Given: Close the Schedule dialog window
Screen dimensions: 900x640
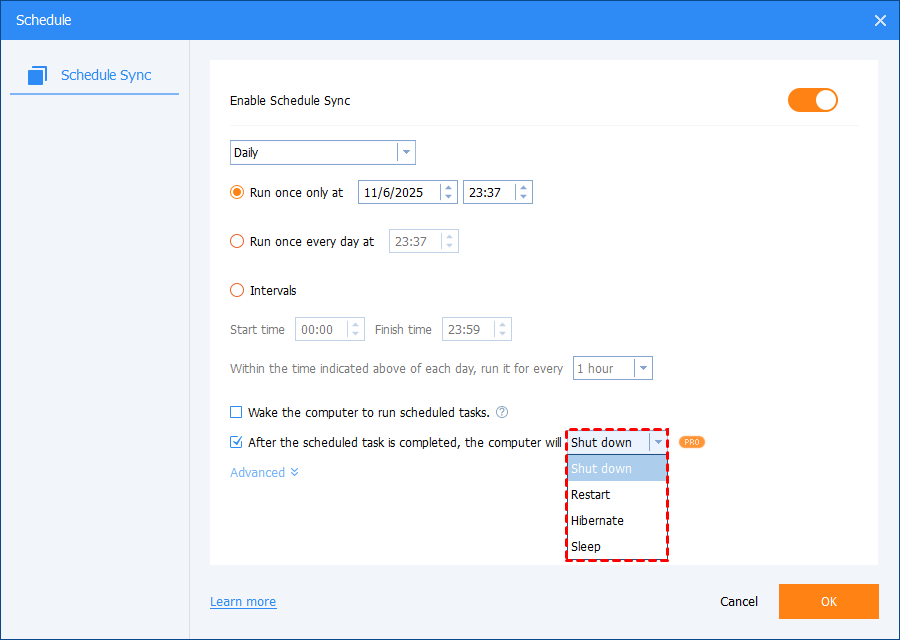Looking at the screenshot, I should point(880,20).
